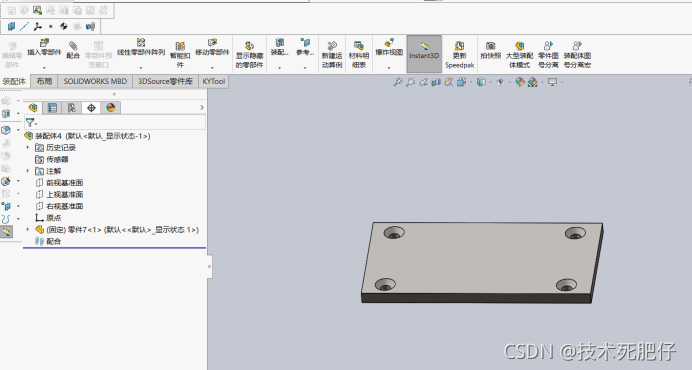The image size is (692, 370).
Task: Switch to the 3DSource零件库 tab
Action: pos(165,81)
